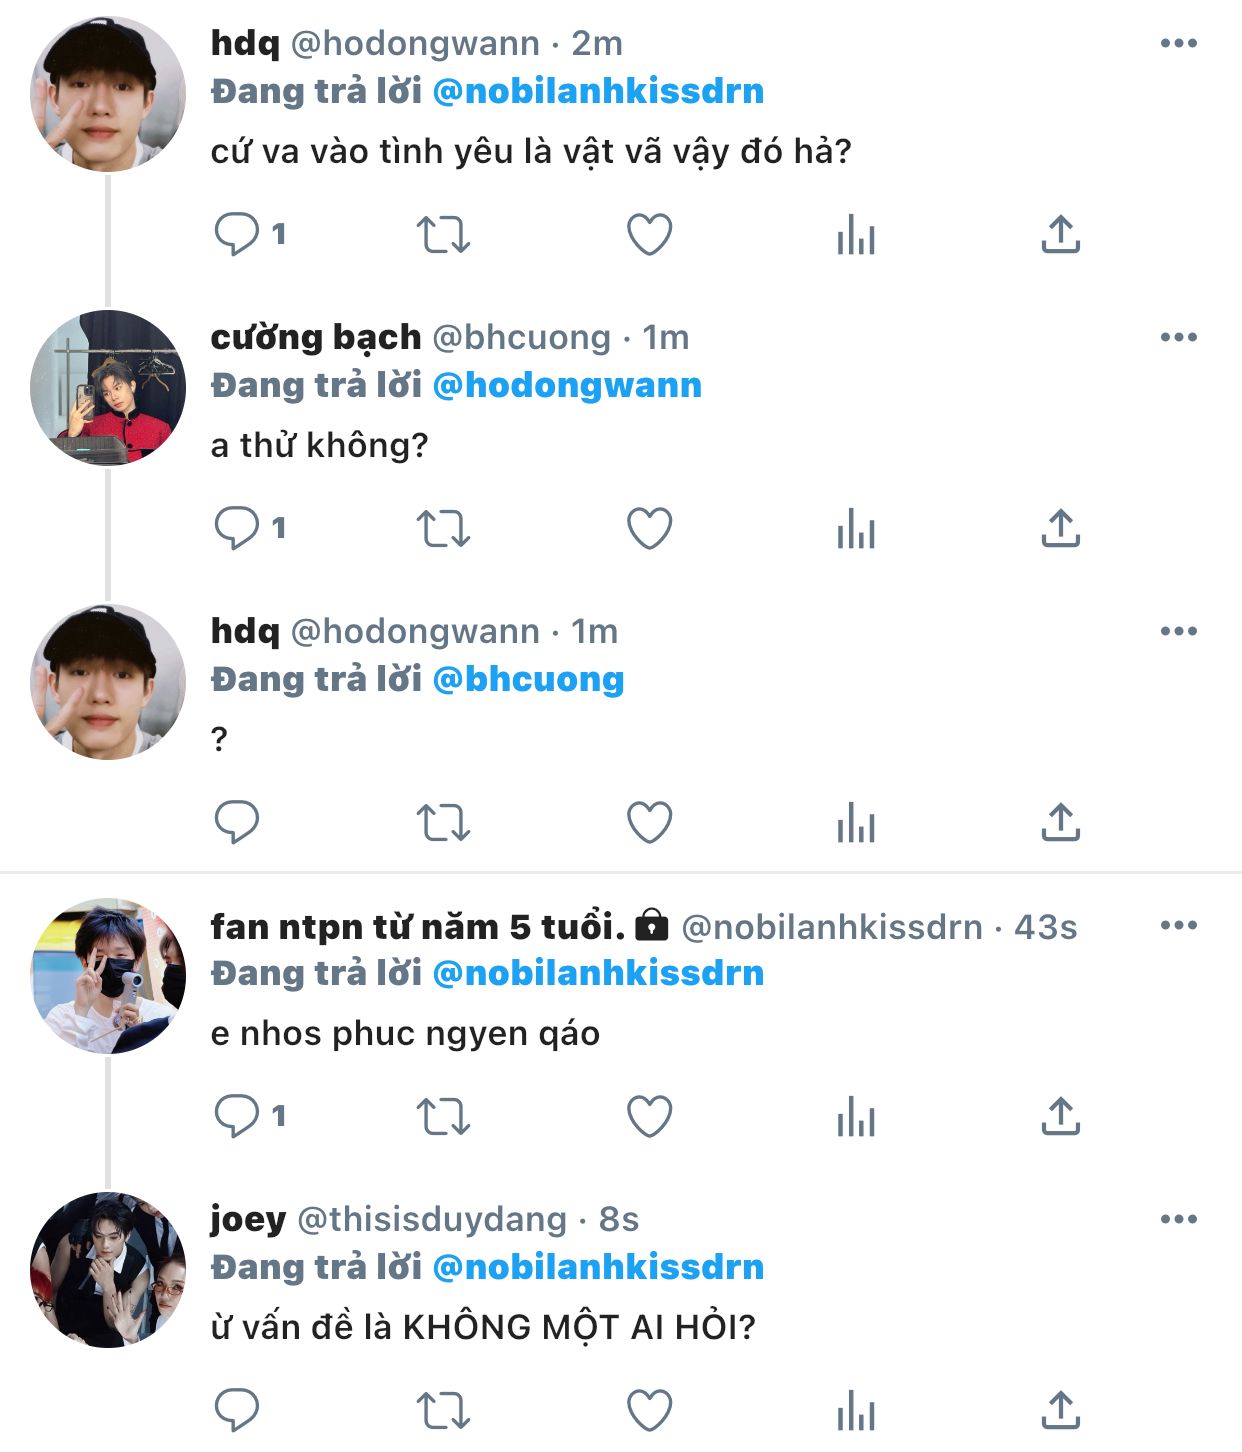Retweet the "e nhos phuc nguyen qáo" tweet
This screenshot has width=1242, height=1452.
click(443, 1116)
